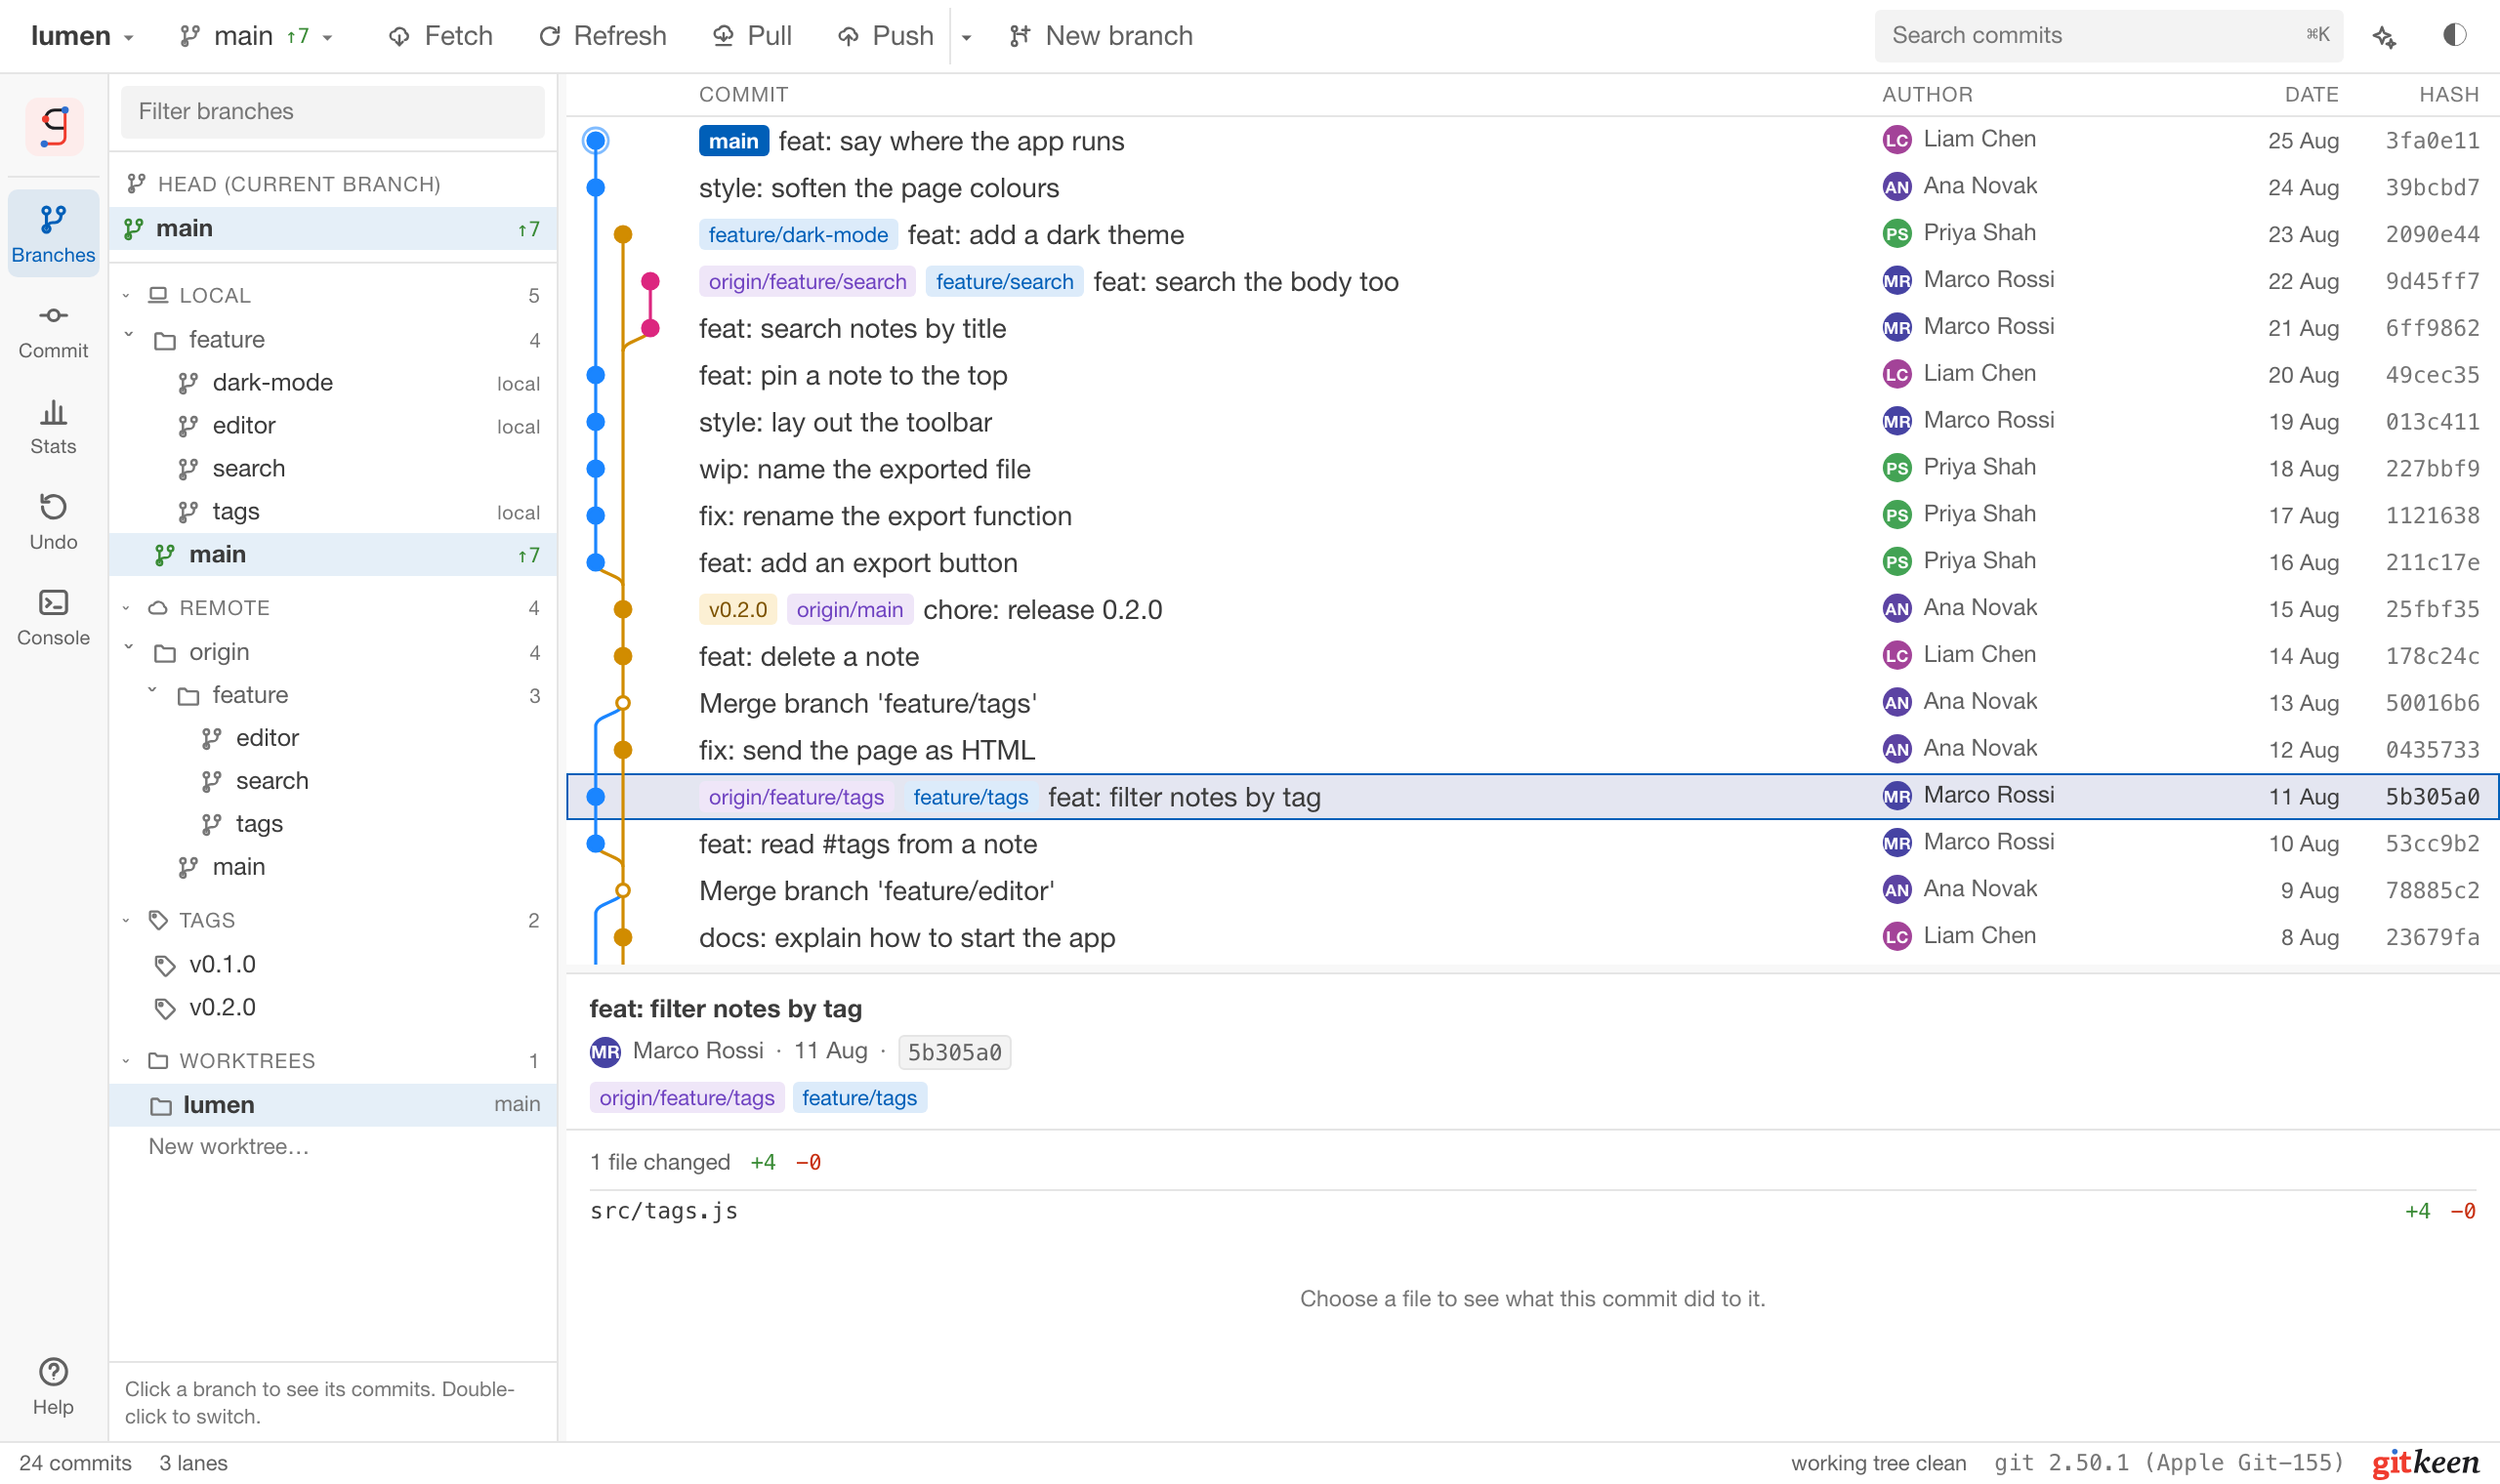This screenshot has height=1484, width=2500.
Task: Click the feature/dark-mode label in graph
Action: pyautogui.click(x=798, y=235)
